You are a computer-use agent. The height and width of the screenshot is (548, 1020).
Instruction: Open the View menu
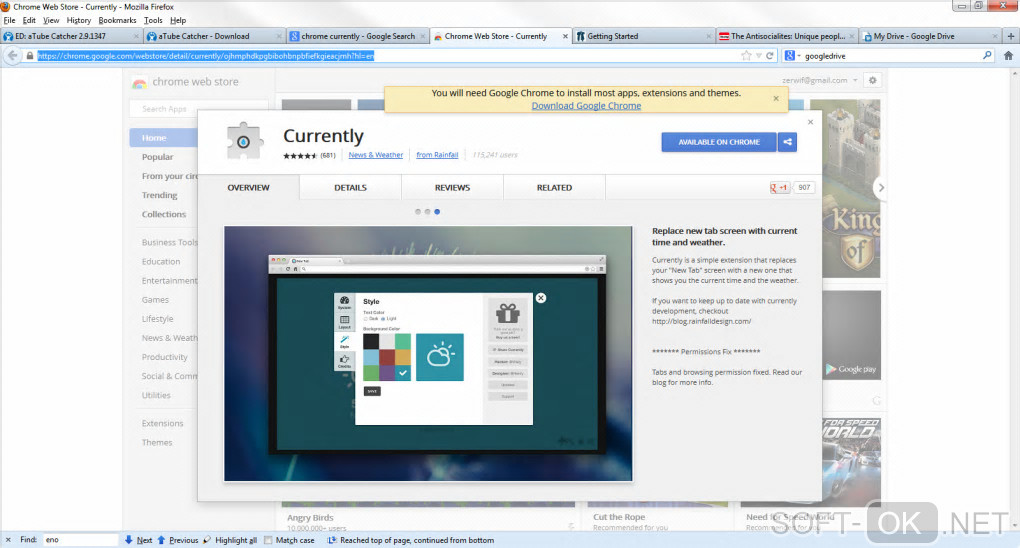[51, 20]
